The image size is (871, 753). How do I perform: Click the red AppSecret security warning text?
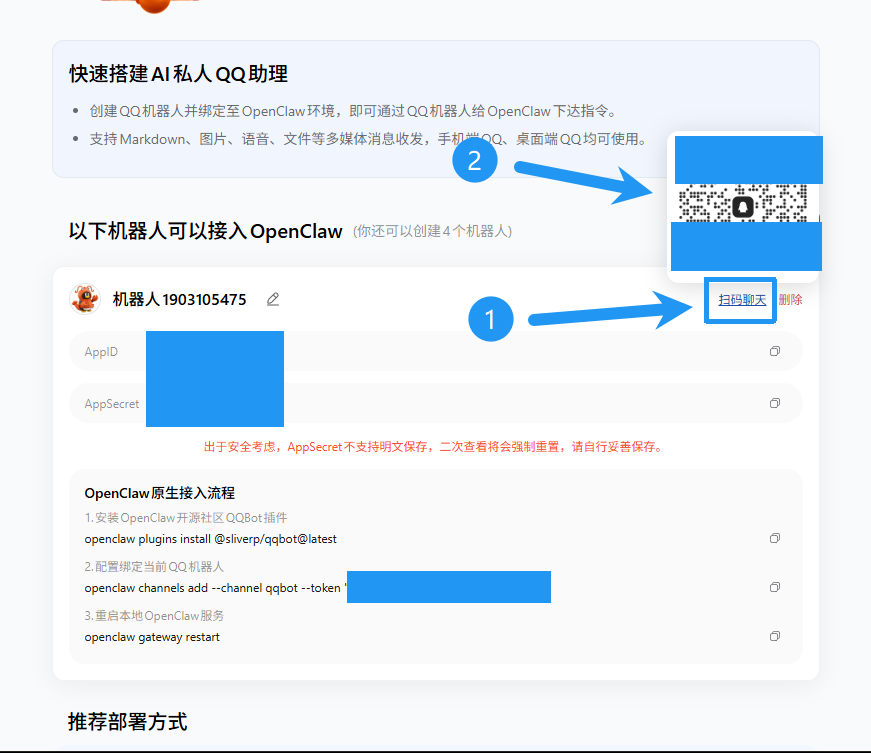pyautogui.click(x=432, y=446)
